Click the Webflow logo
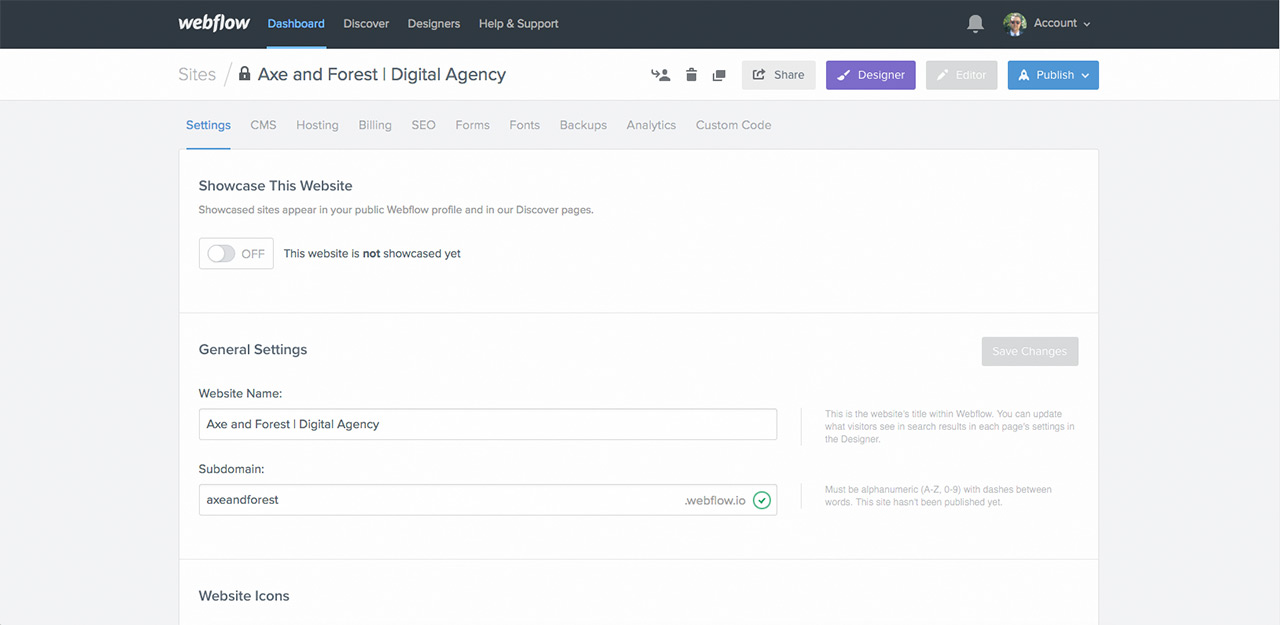 214,23
